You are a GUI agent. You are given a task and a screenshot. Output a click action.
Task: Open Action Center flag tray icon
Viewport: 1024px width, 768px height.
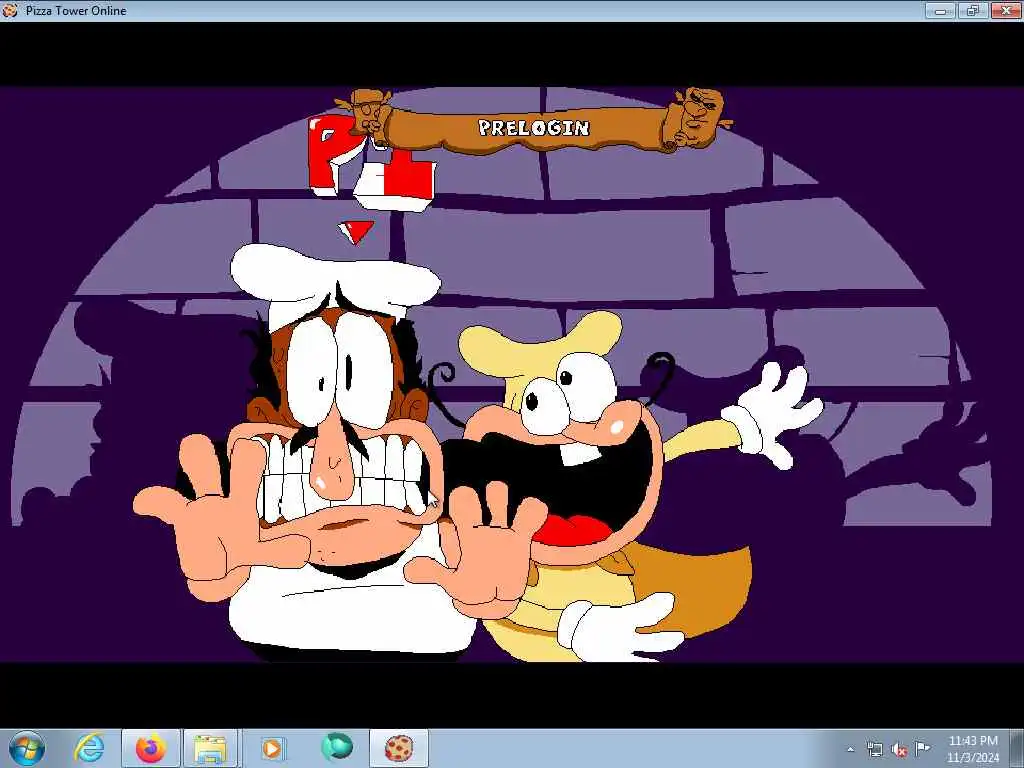(x=922, y=748)
